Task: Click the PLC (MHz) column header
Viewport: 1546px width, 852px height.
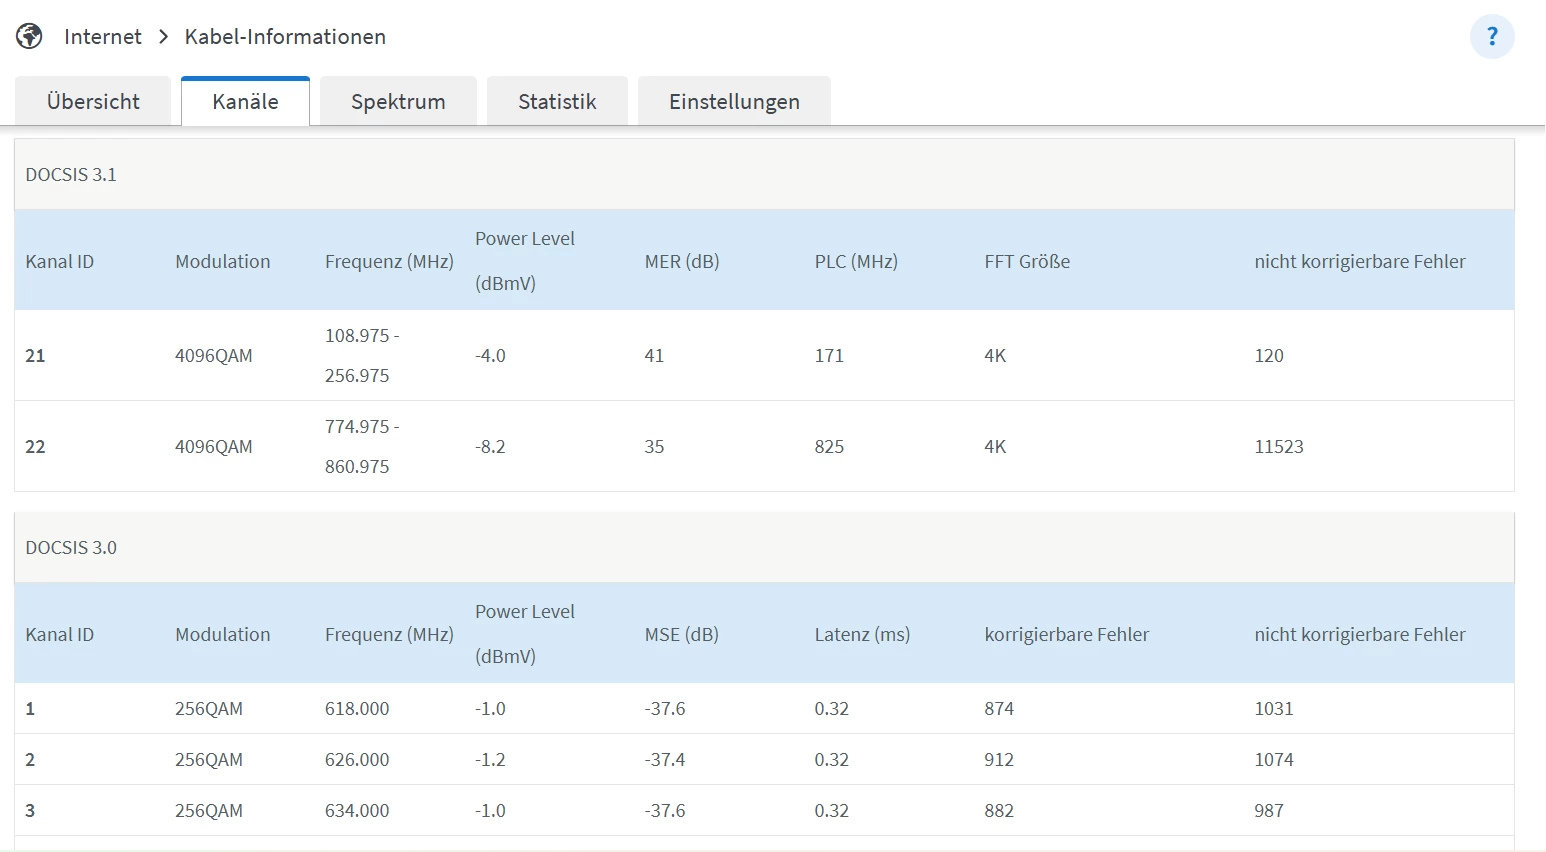Action: point(856,262)
